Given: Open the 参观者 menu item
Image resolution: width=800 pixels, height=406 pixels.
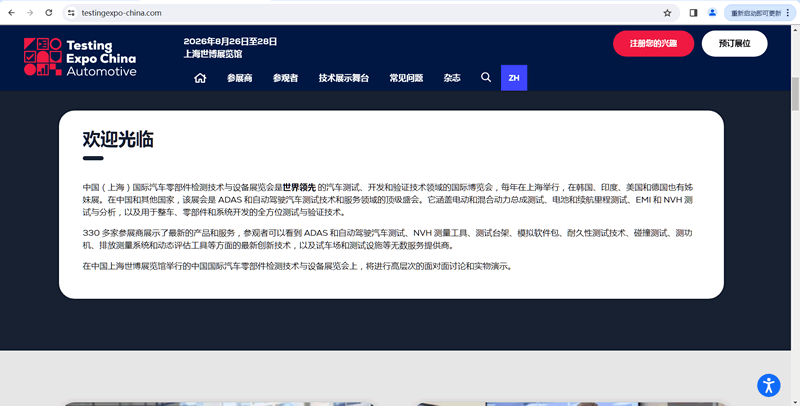Looking at the screenshot, I should pos(285,78).
